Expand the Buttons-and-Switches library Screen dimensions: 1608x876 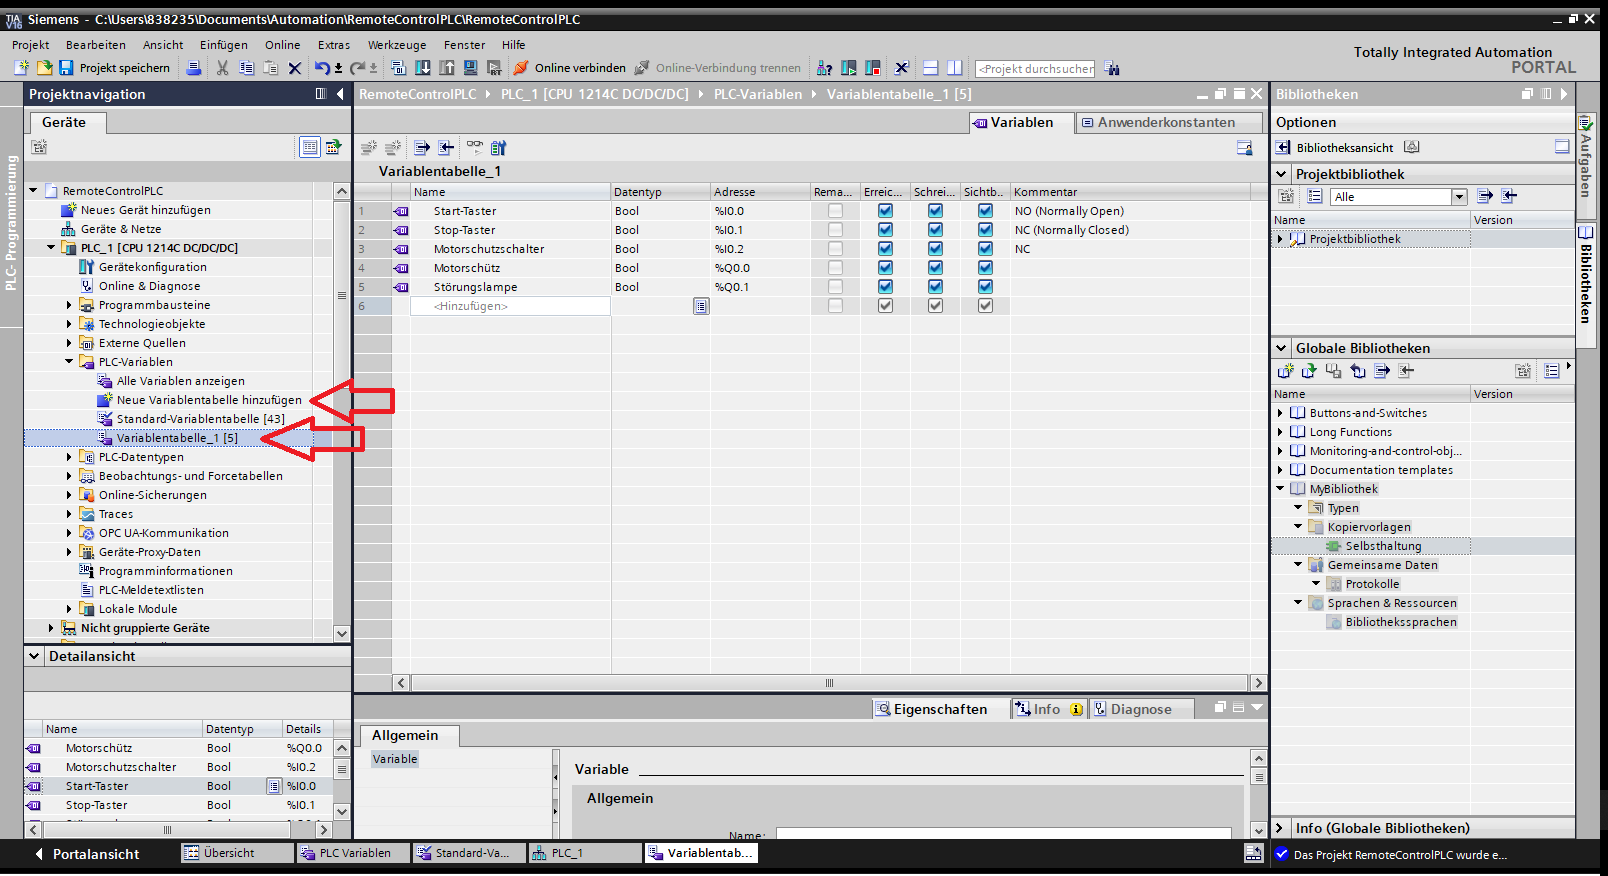tap(1280, 413)
